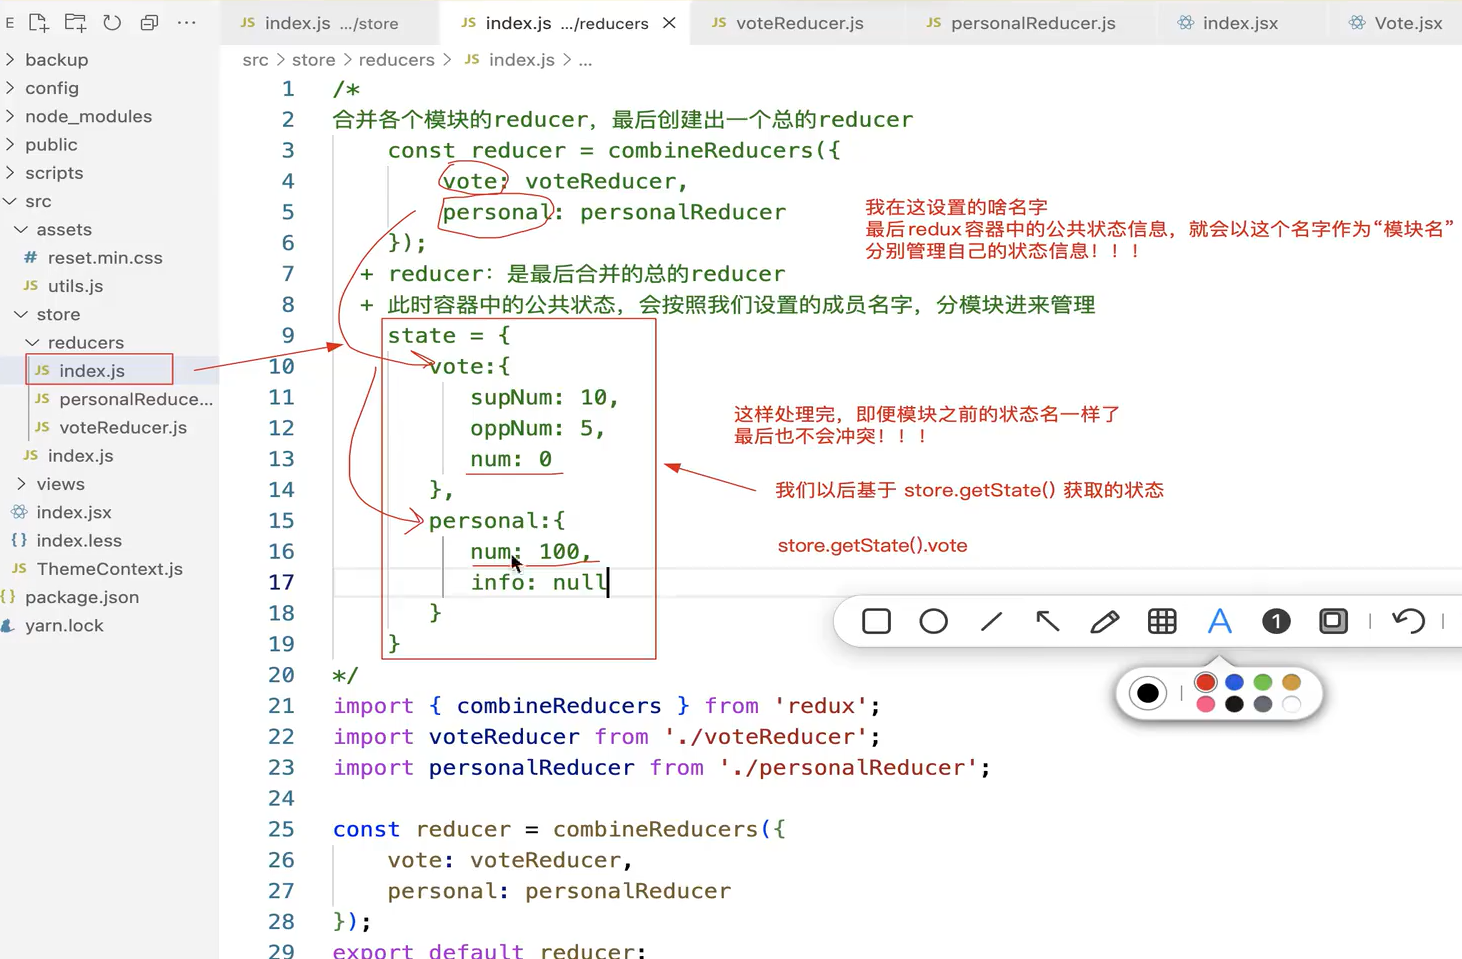Open ThemeContext.js in explorer
The width and height of the screenshot is (1462, 959).
pyautogui.click(x=109, y=569)
